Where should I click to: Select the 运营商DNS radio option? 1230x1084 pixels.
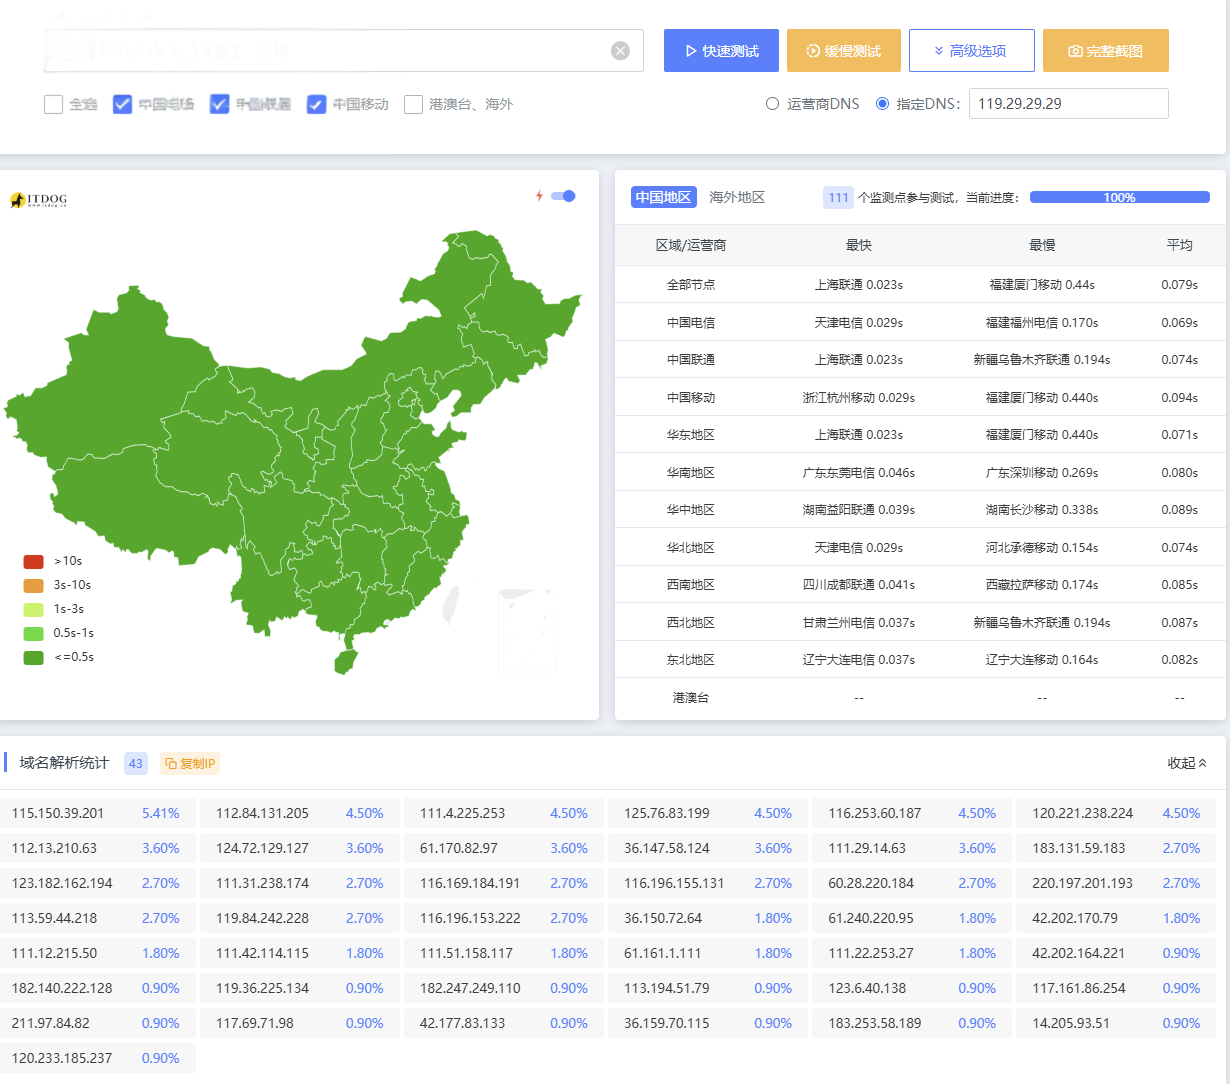click(x=772, y=104)
